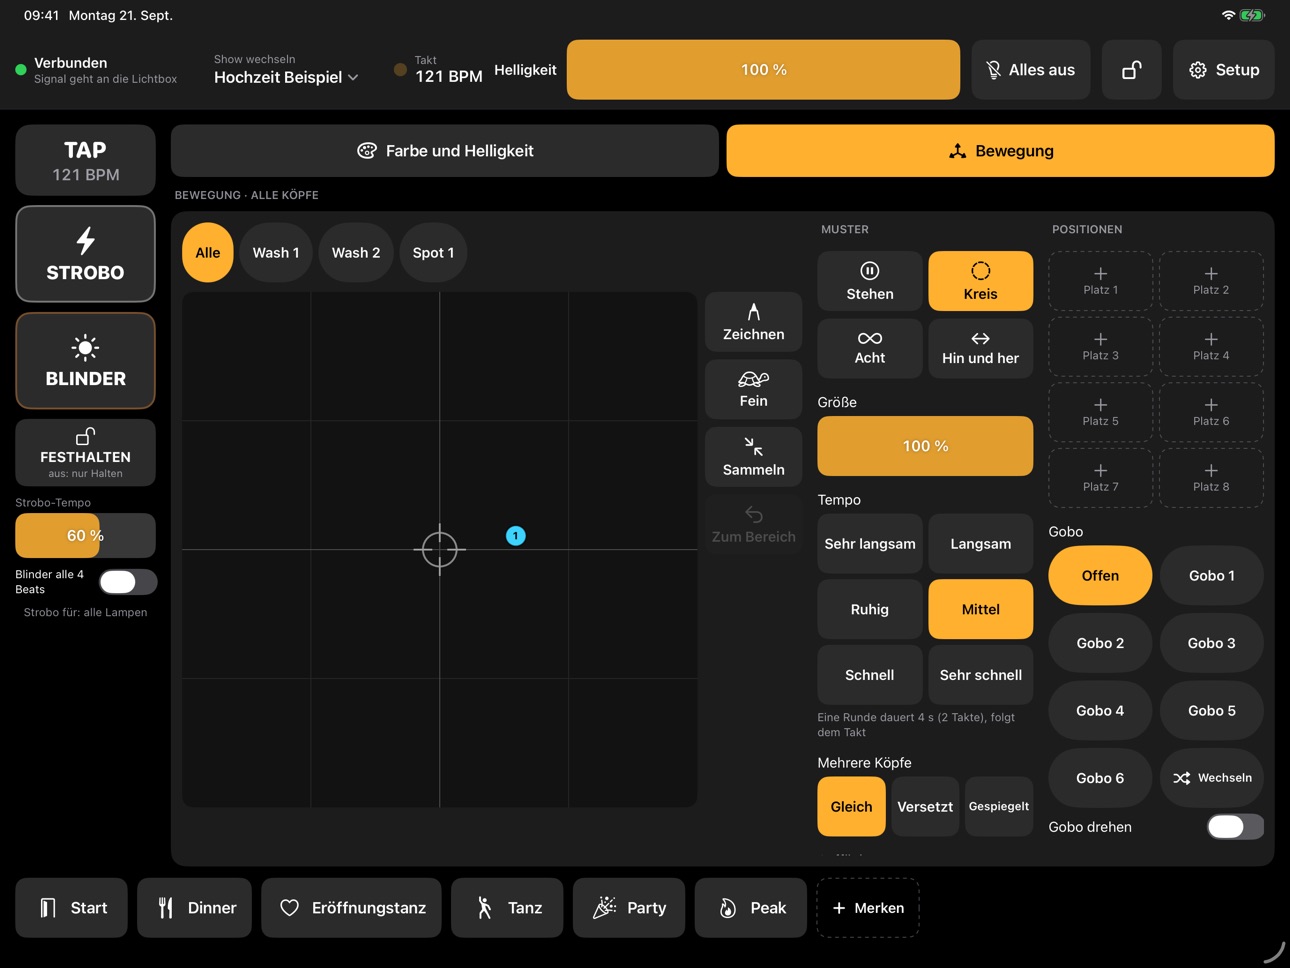This screenshot has width=1290, height=968.
Task: Open the Show wechseln dropdown
Action: 286,69
